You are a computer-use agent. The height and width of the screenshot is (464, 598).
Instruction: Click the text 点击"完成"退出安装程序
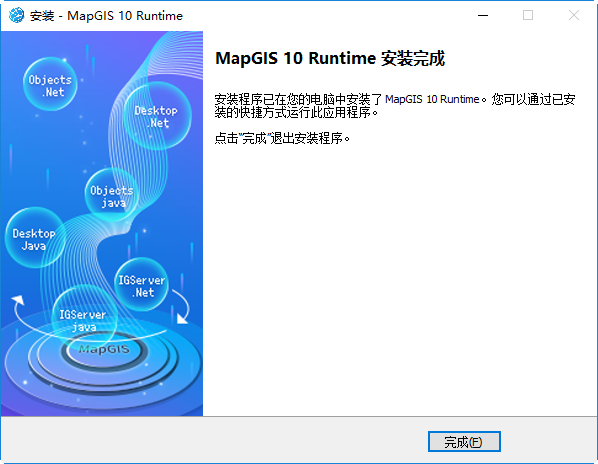282,138
